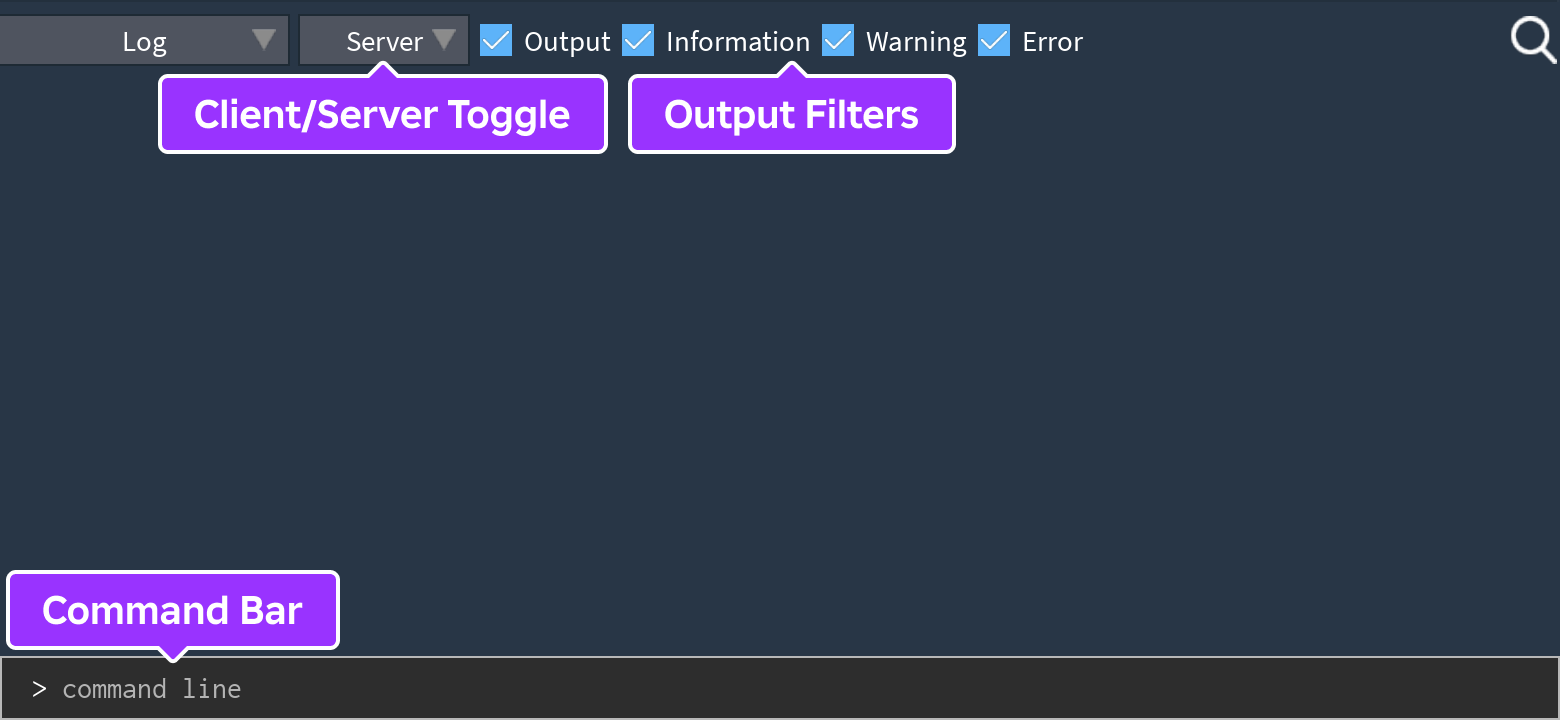Open the search magnifier icon
Screen dimensions: 1560x720
pos(1533,42)
